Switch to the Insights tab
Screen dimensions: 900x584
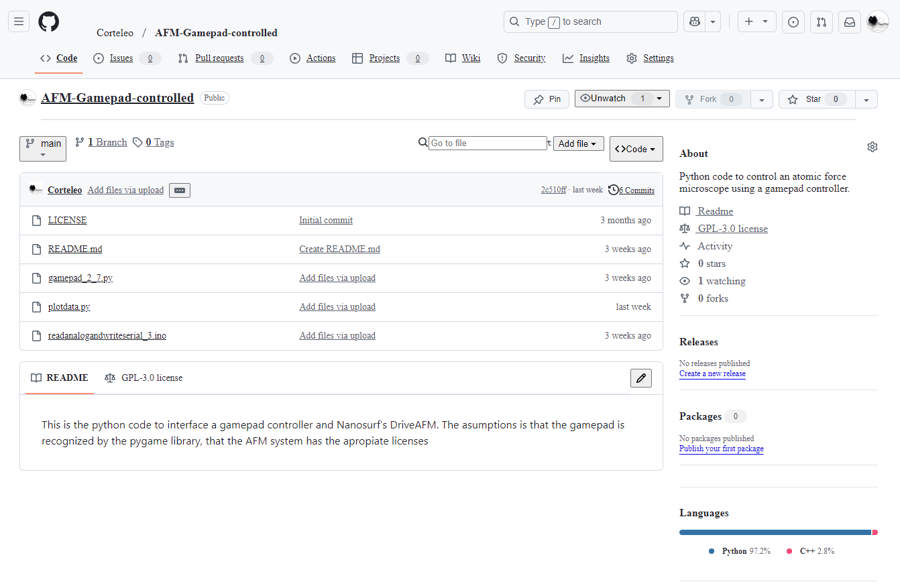585,58
